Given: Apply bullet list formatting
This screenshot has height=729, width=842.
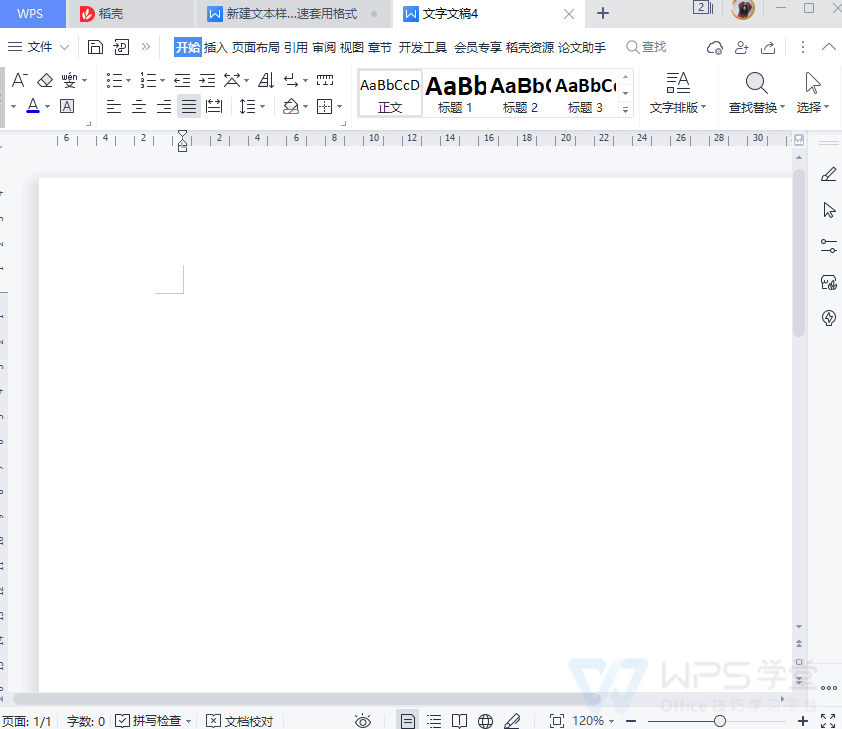Looking at the screenshot, I should pyautogui.click(x=114, y=81).
